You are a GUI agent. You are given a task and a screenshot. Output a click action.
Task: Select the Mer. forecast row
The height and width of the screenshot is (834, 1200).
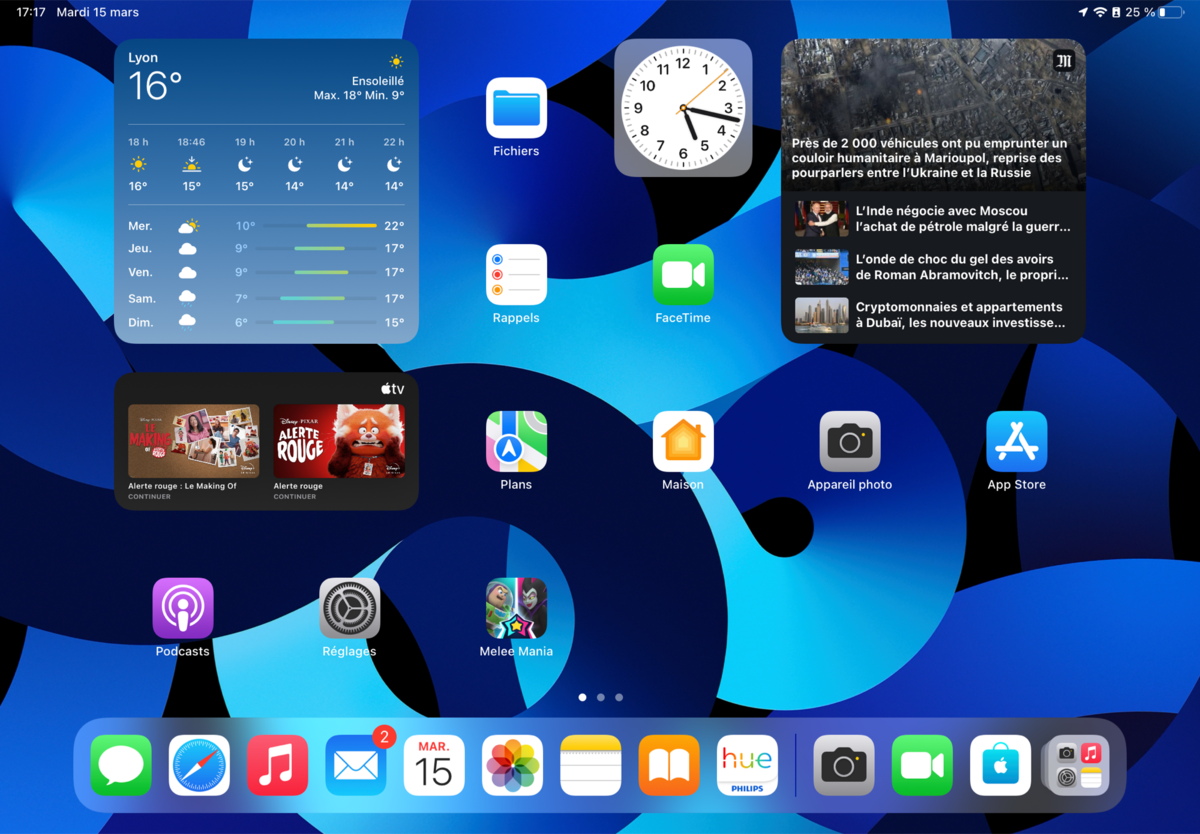(x=266, y=226)
